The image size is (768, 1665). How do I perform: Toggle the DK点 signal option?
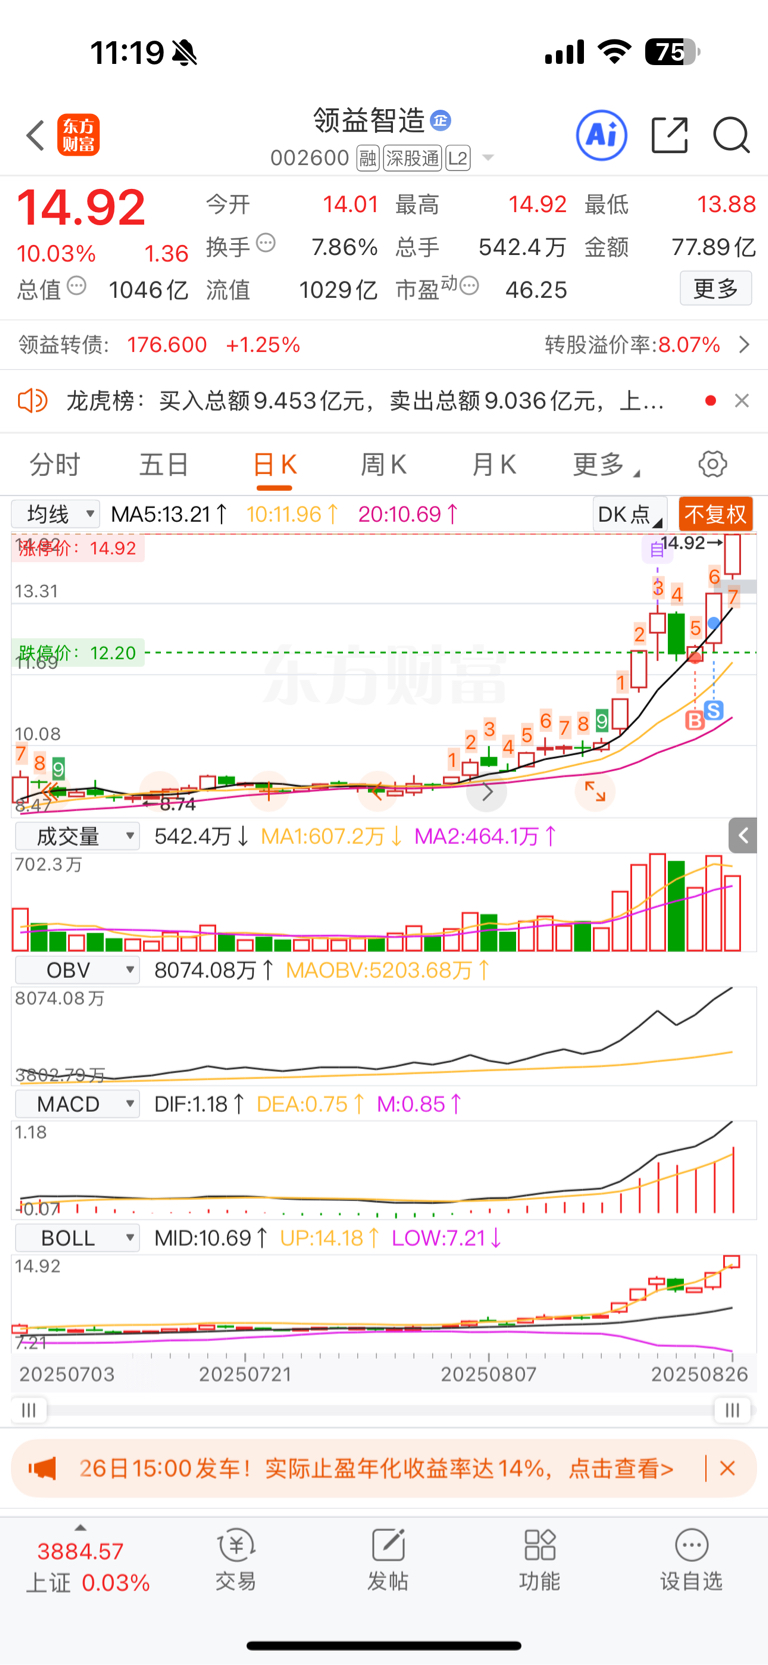(x=629, y=514)
